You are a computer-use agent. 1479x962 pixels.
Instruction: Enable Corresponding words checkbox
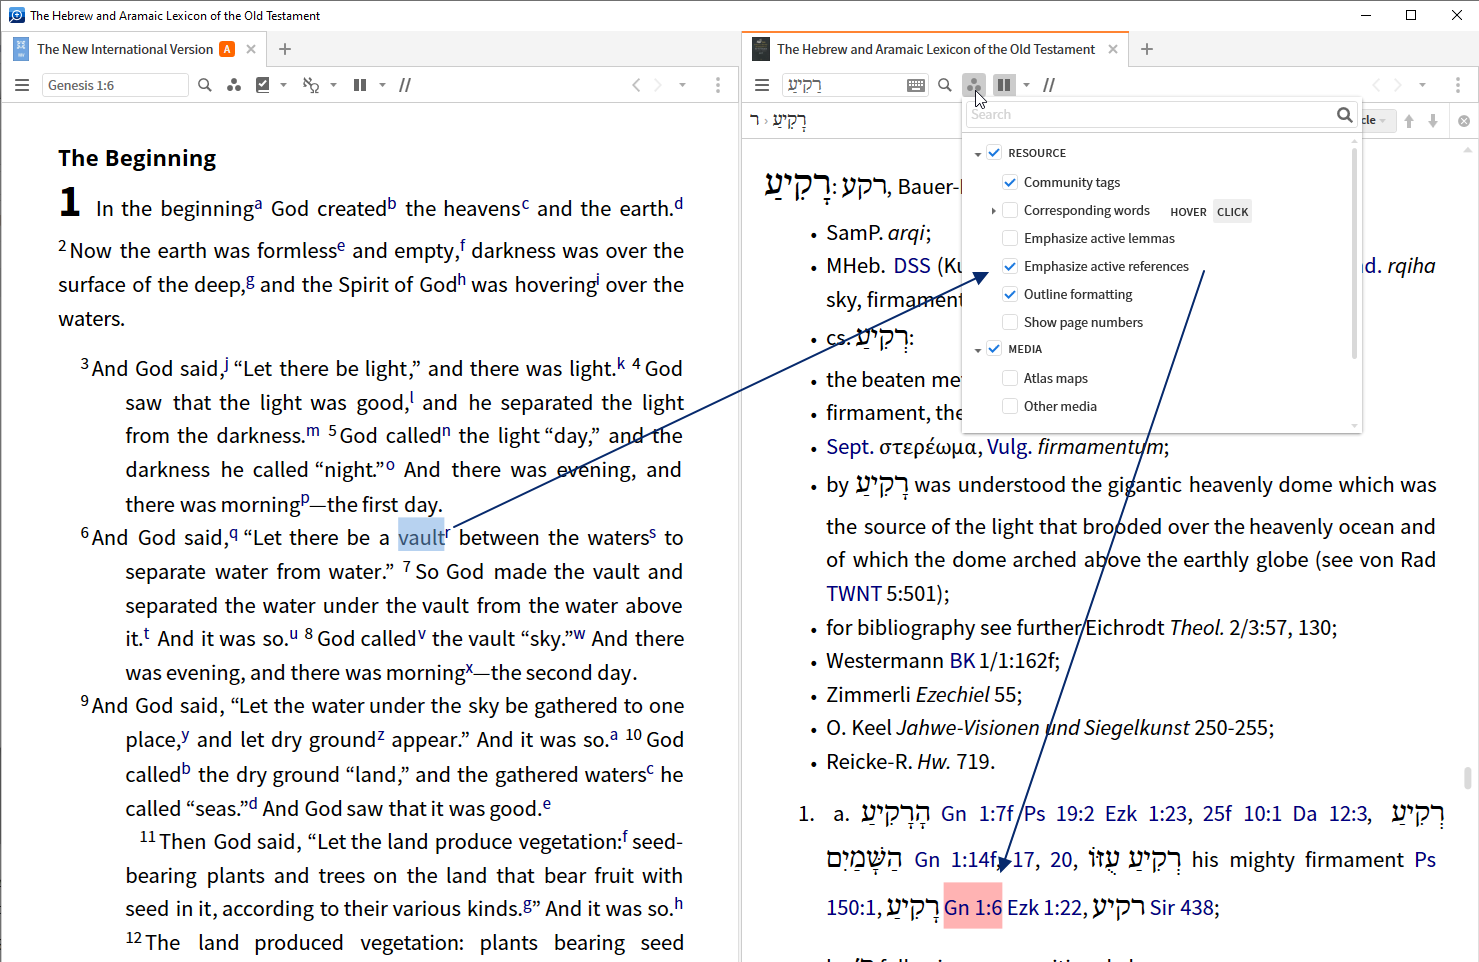(x=1010, y=210)
